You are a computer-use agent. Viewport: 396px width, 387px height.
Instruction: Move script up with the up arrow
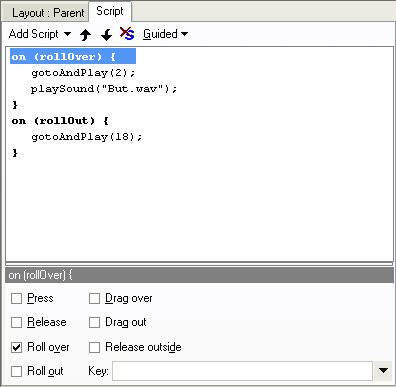coord(86,34)
